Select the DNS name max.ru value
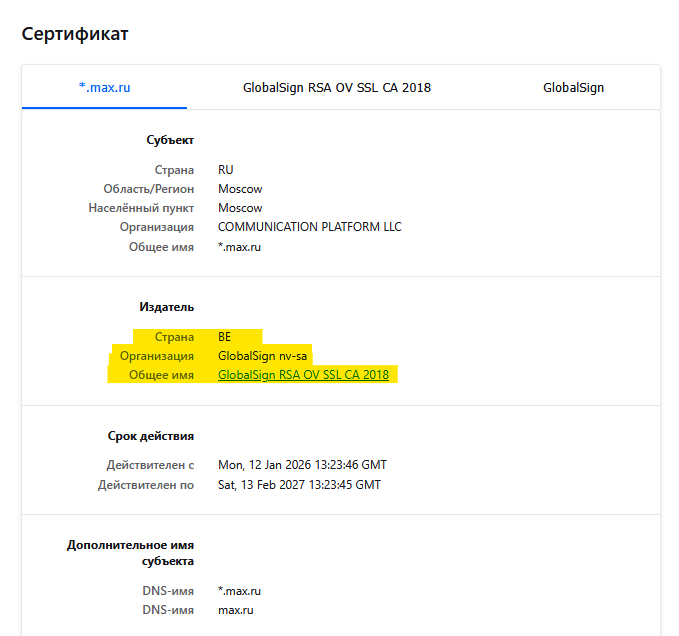Viewport: 679px width, 636px height. (236, 610)
